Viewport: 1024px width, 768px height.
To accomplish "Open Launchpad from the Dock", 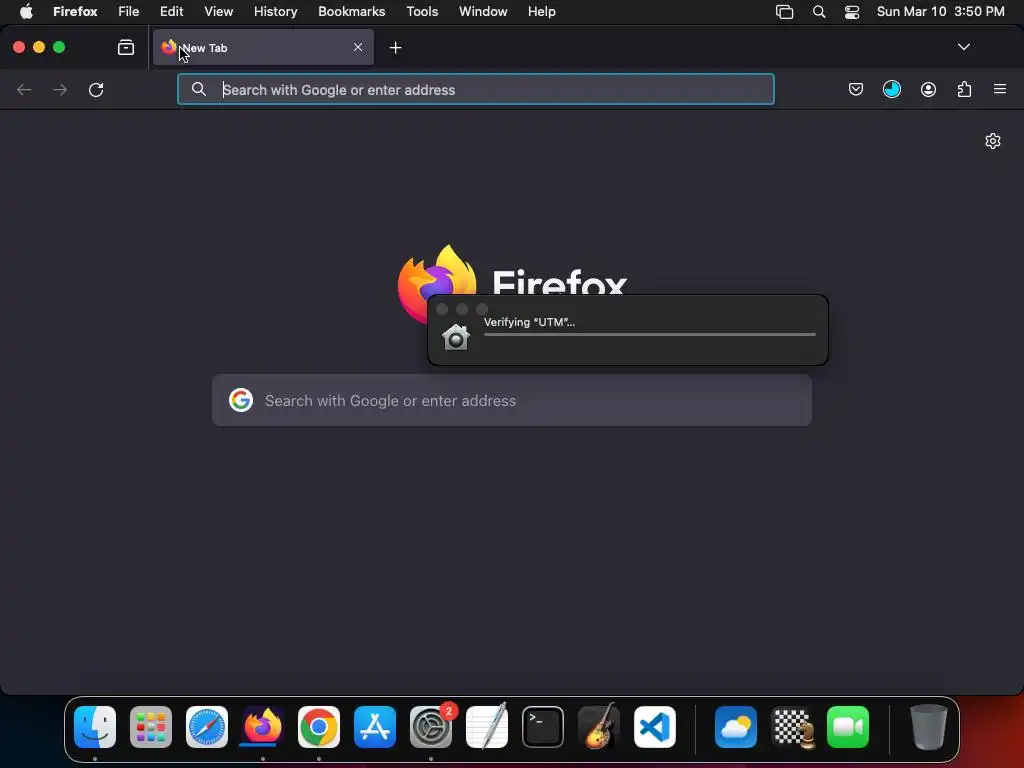I will [x=151, y=727].
